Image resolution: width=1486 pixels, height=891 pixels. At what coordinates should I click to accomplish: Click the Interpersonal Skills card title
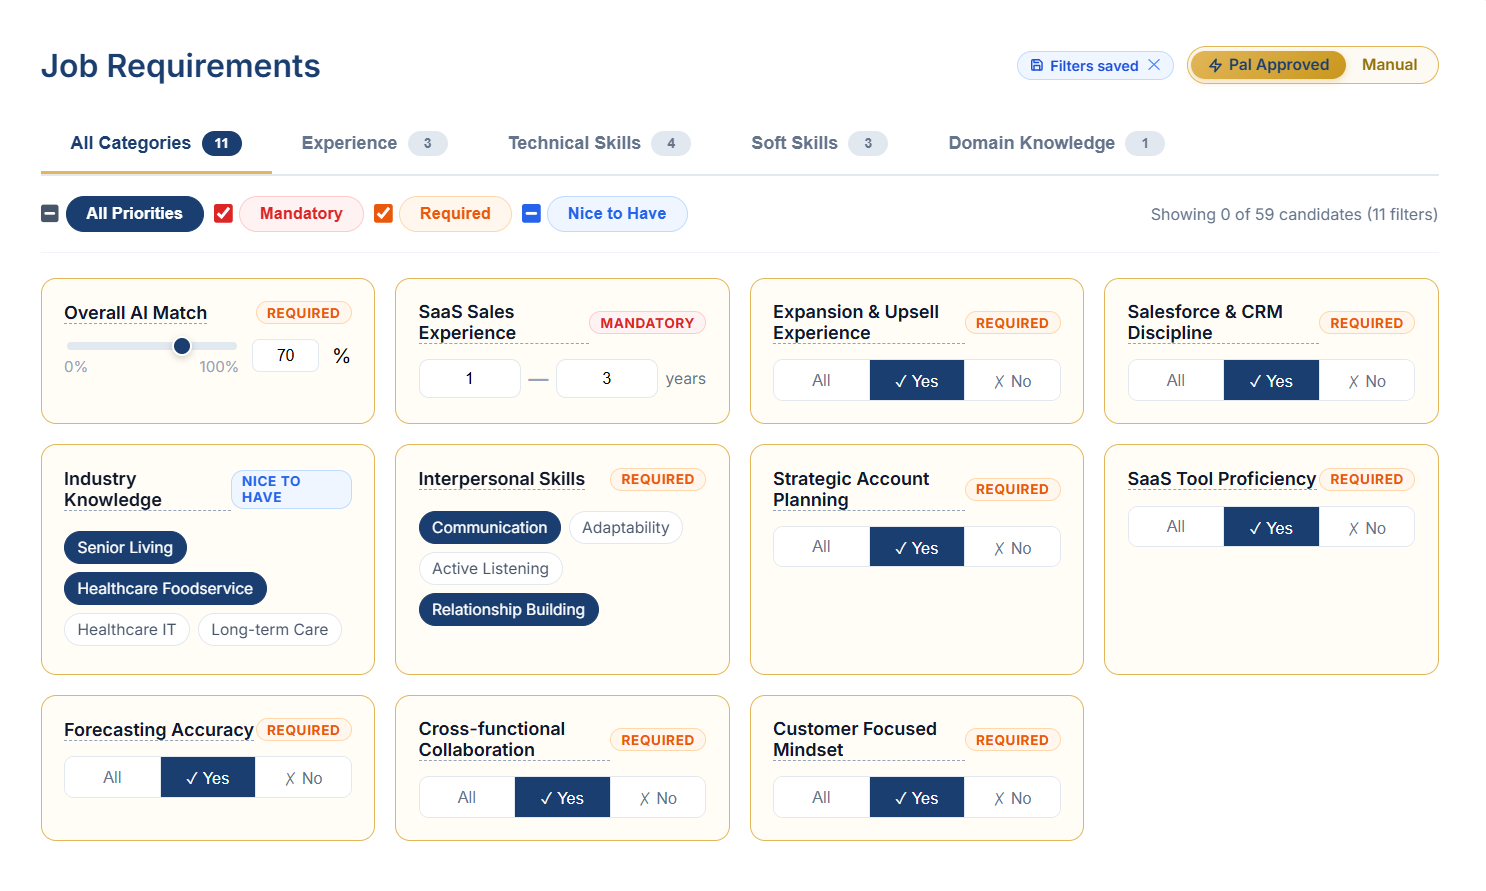(x=502, y=479)
